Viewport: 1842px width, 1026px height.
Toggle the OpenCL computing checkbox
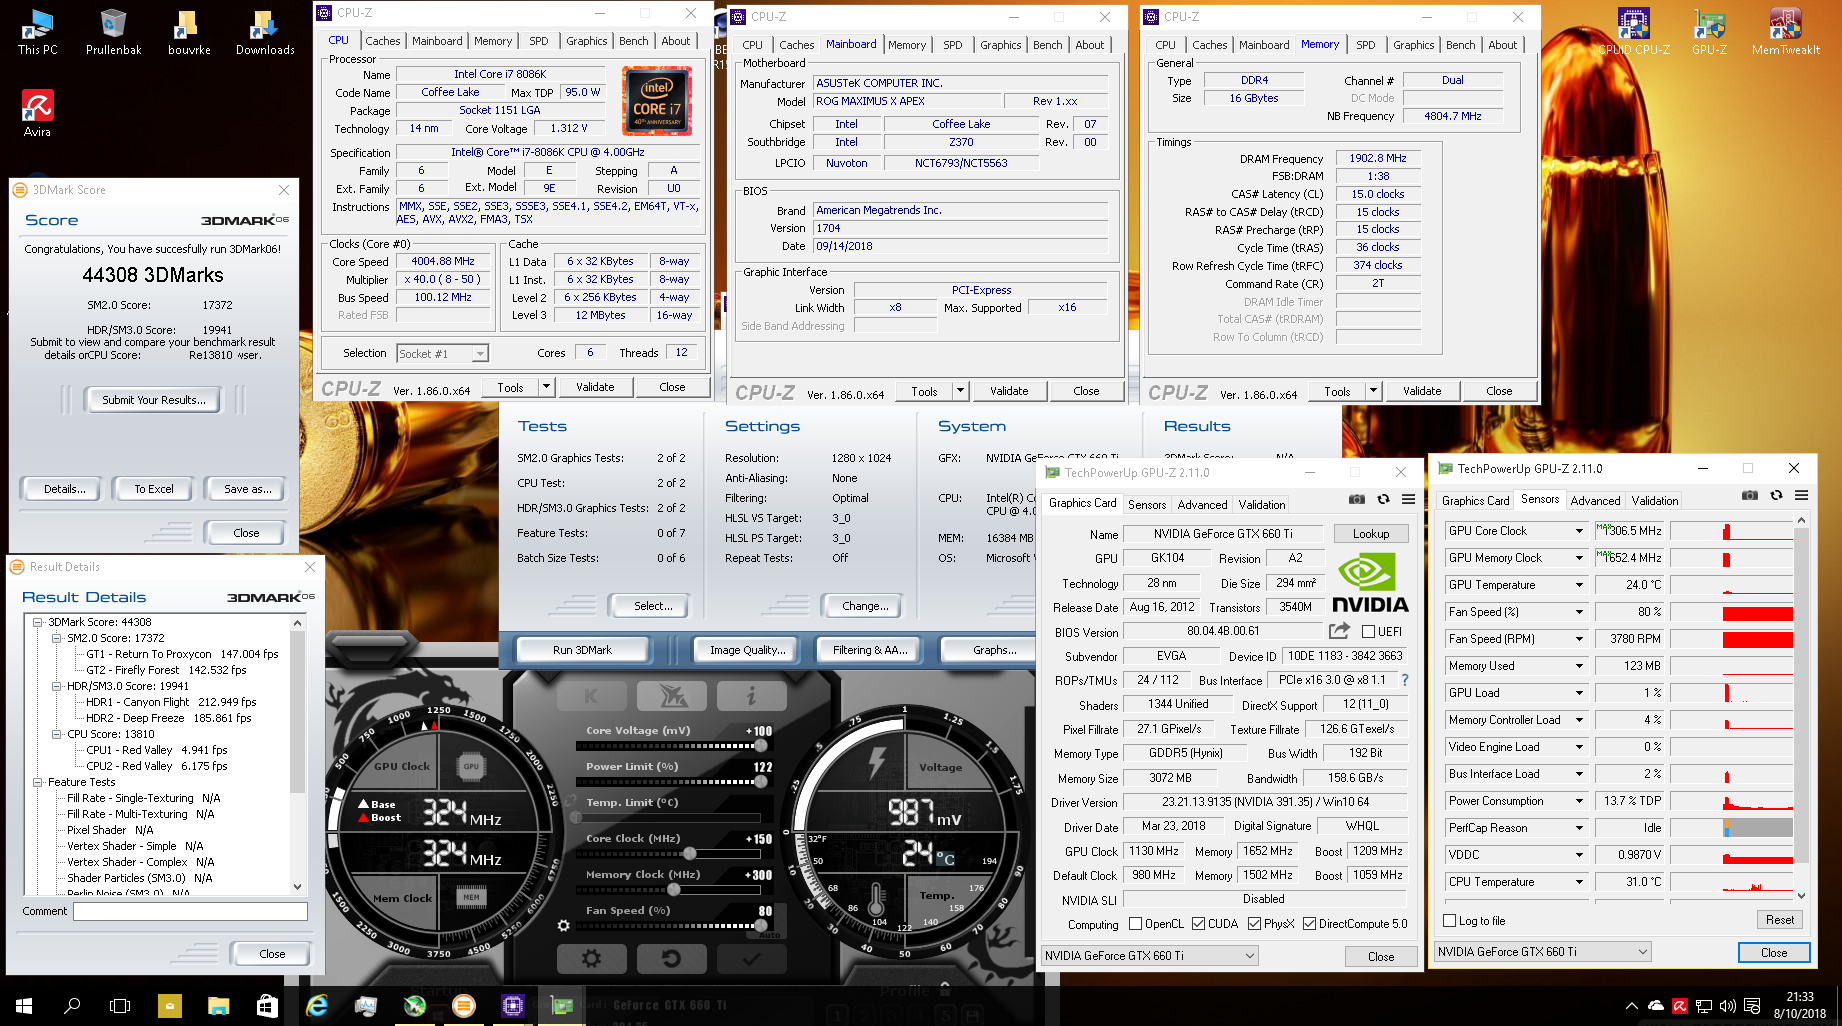coord(1135,924)
